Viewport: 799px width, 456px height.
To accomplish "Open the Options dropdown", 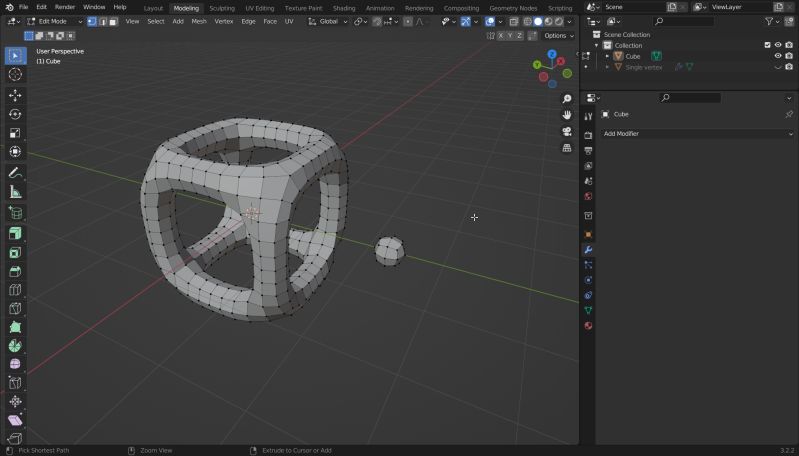I will point(558,36).
